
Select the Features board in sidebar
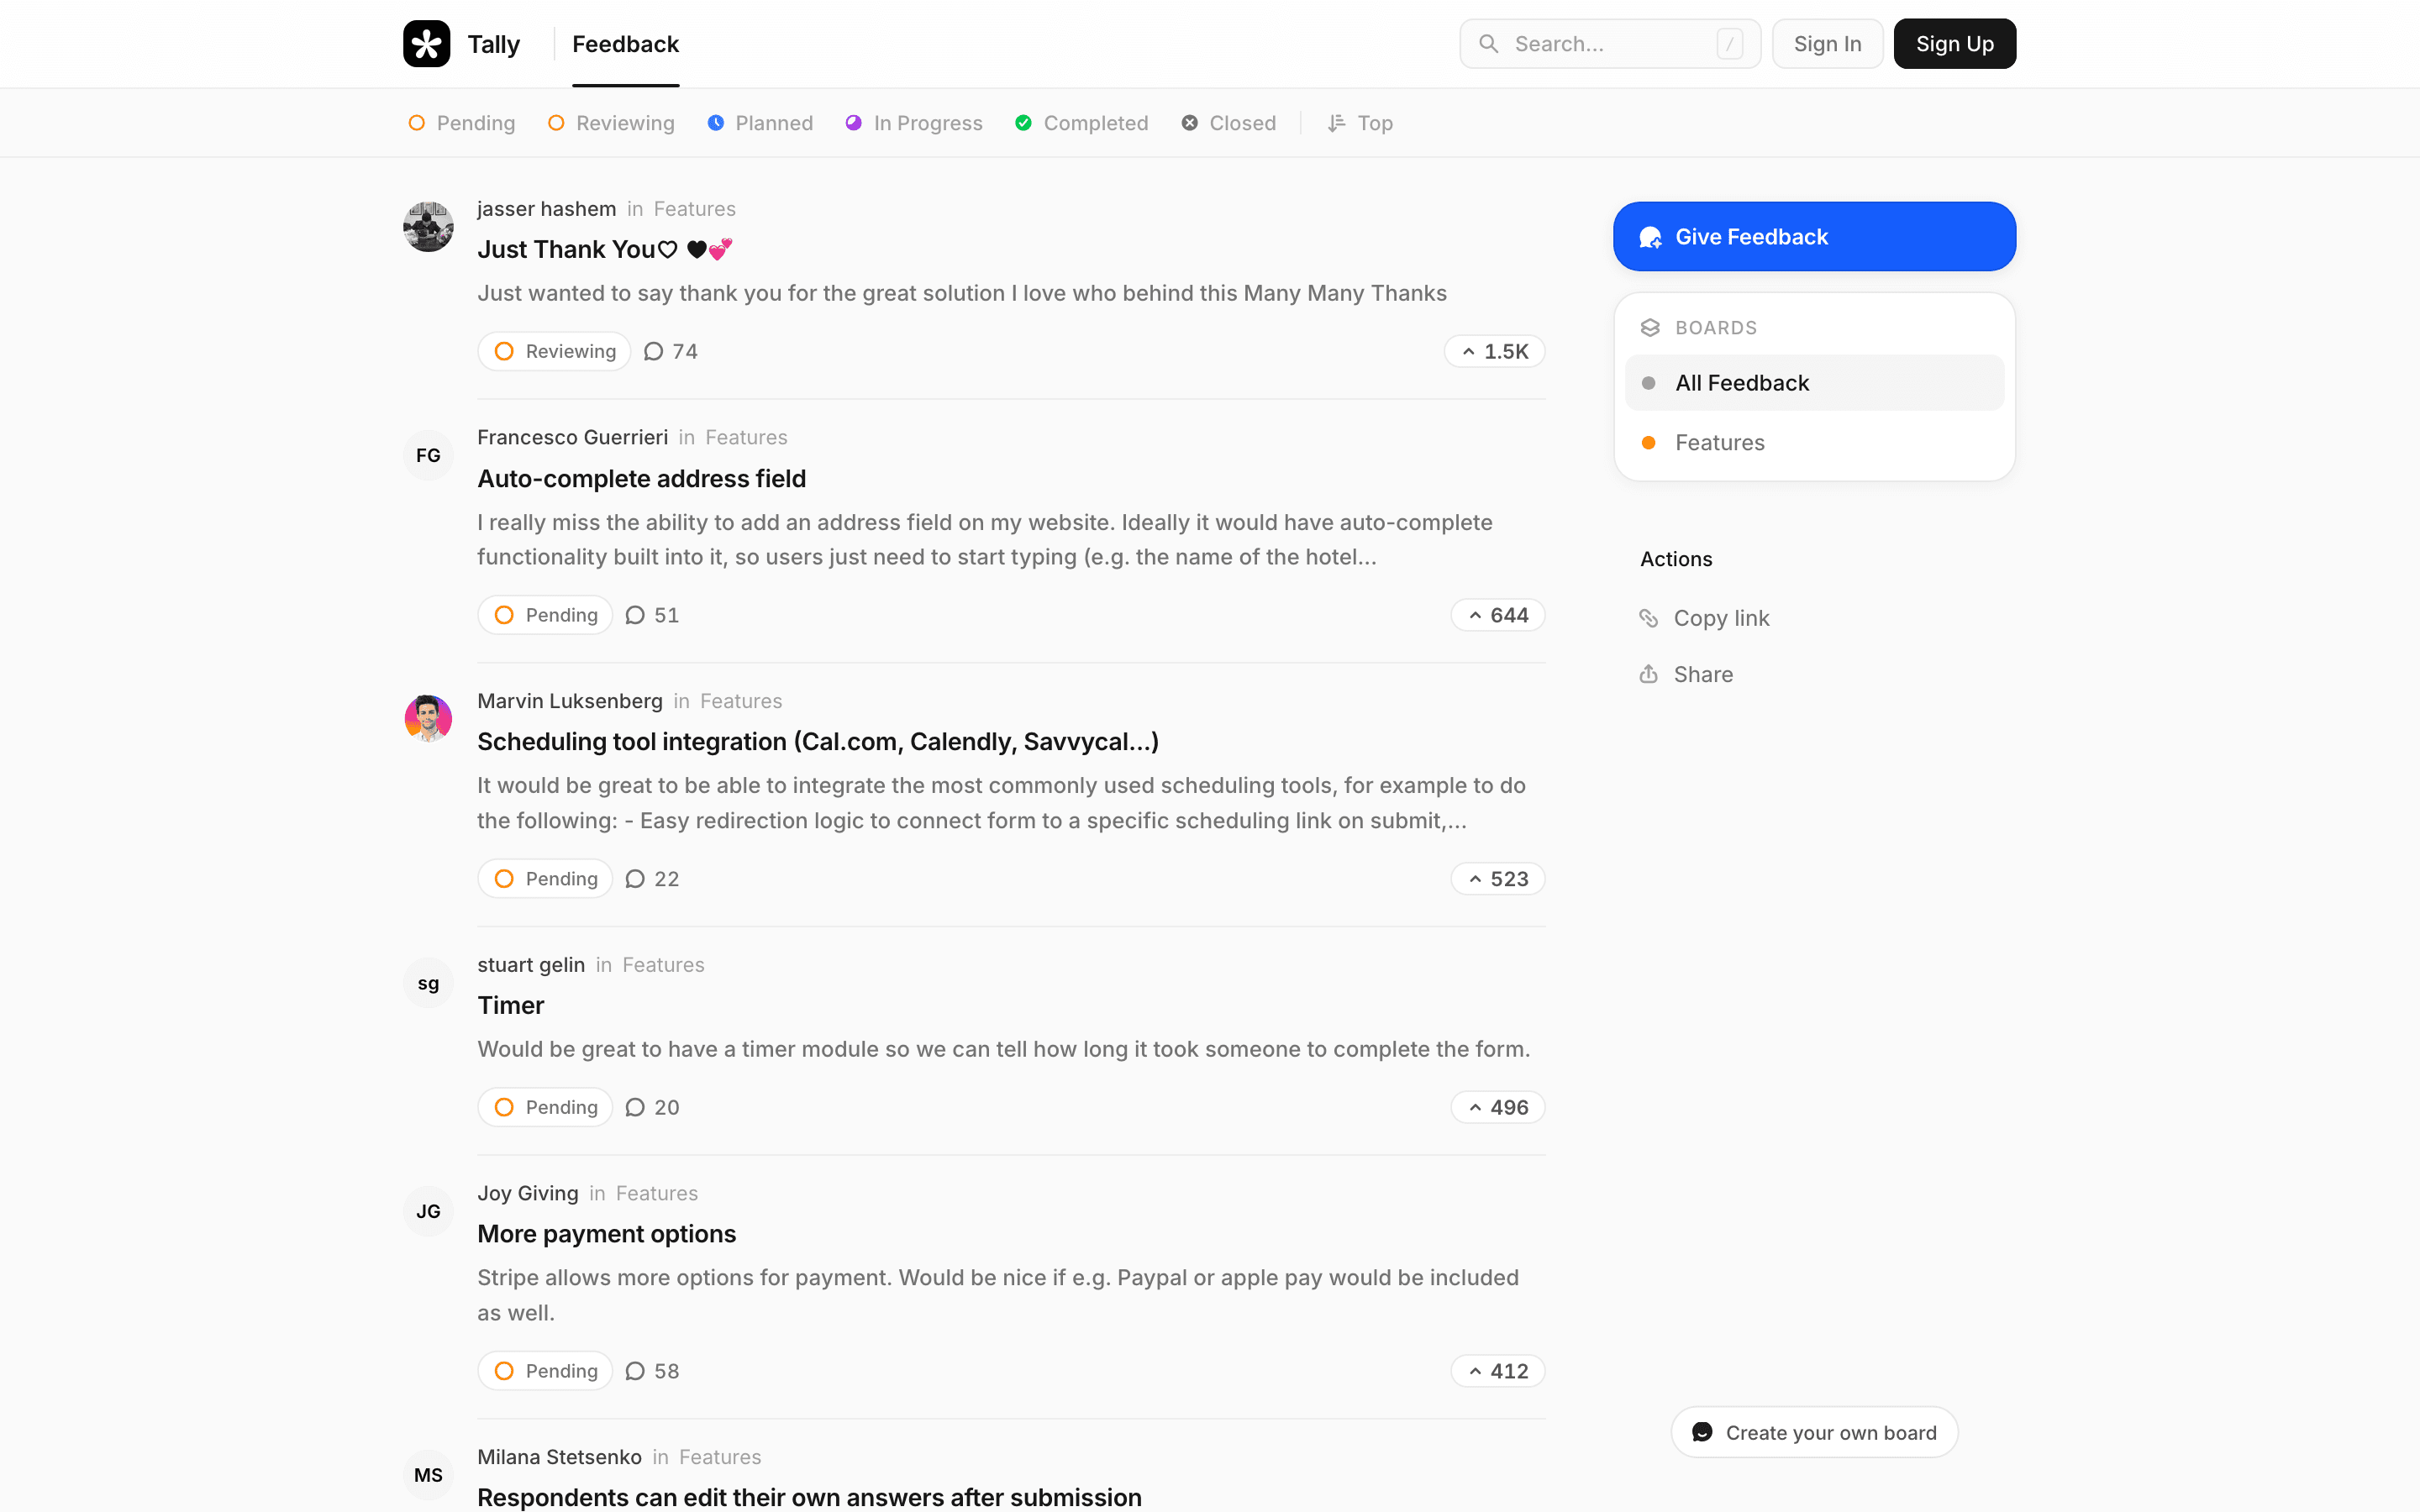tap(1814, 443)
